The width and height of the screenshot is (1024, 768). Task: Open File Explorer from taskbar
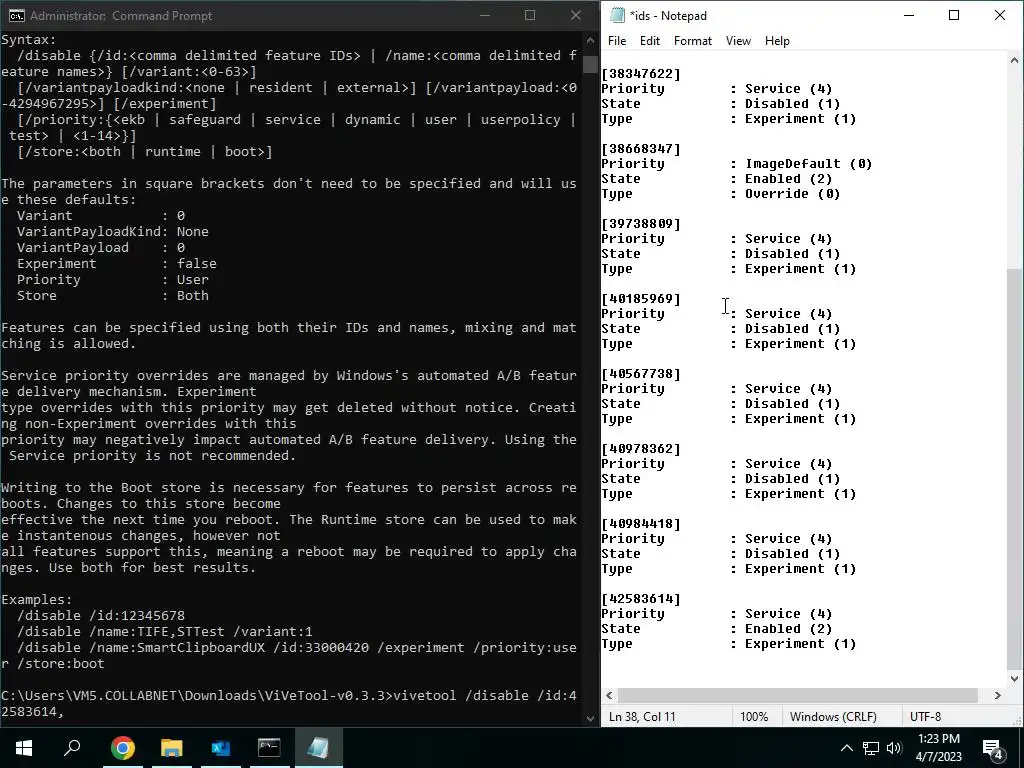point(171,747)
